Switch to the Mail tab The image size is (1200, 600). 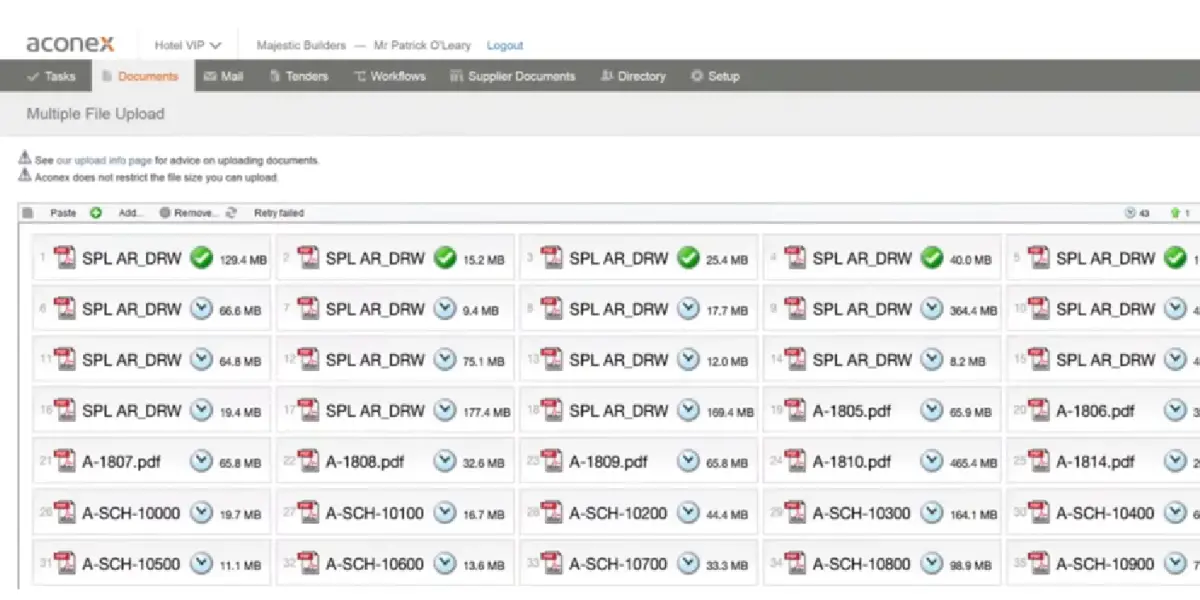pyautogui.click(x=223, y=76)
